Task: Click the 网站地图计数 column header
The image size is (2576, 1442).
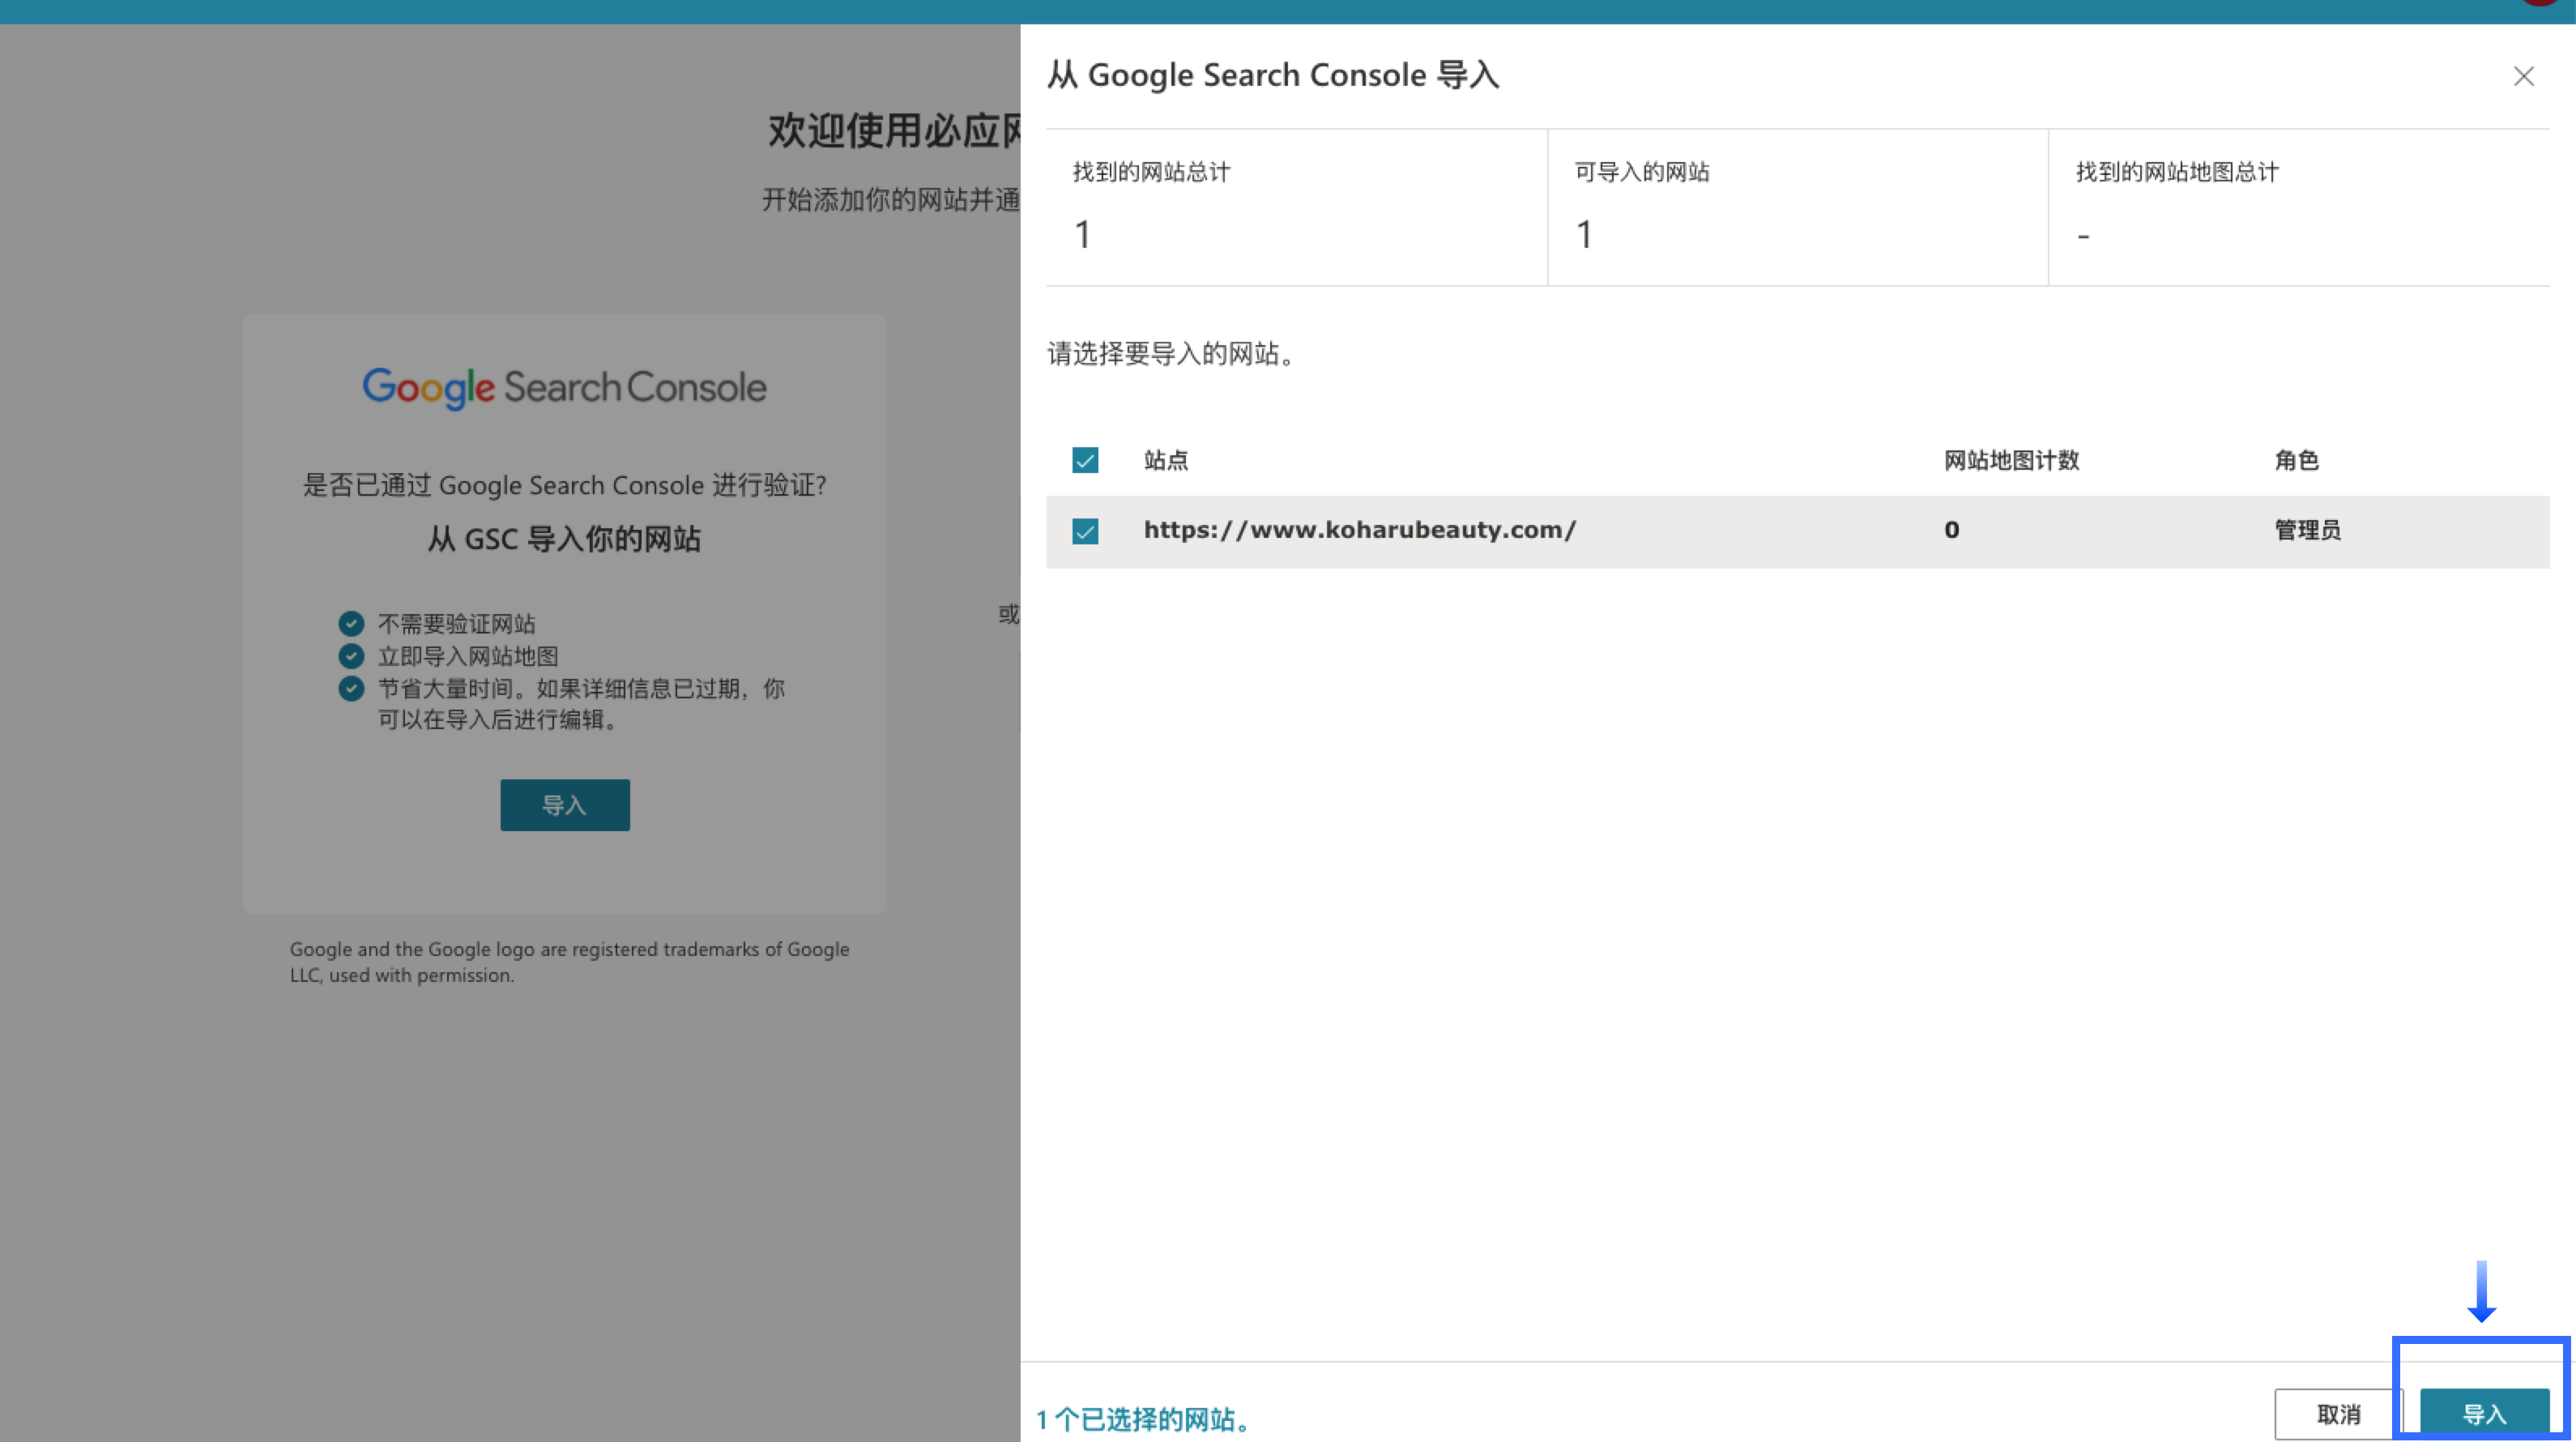Action: point(2011,460)
